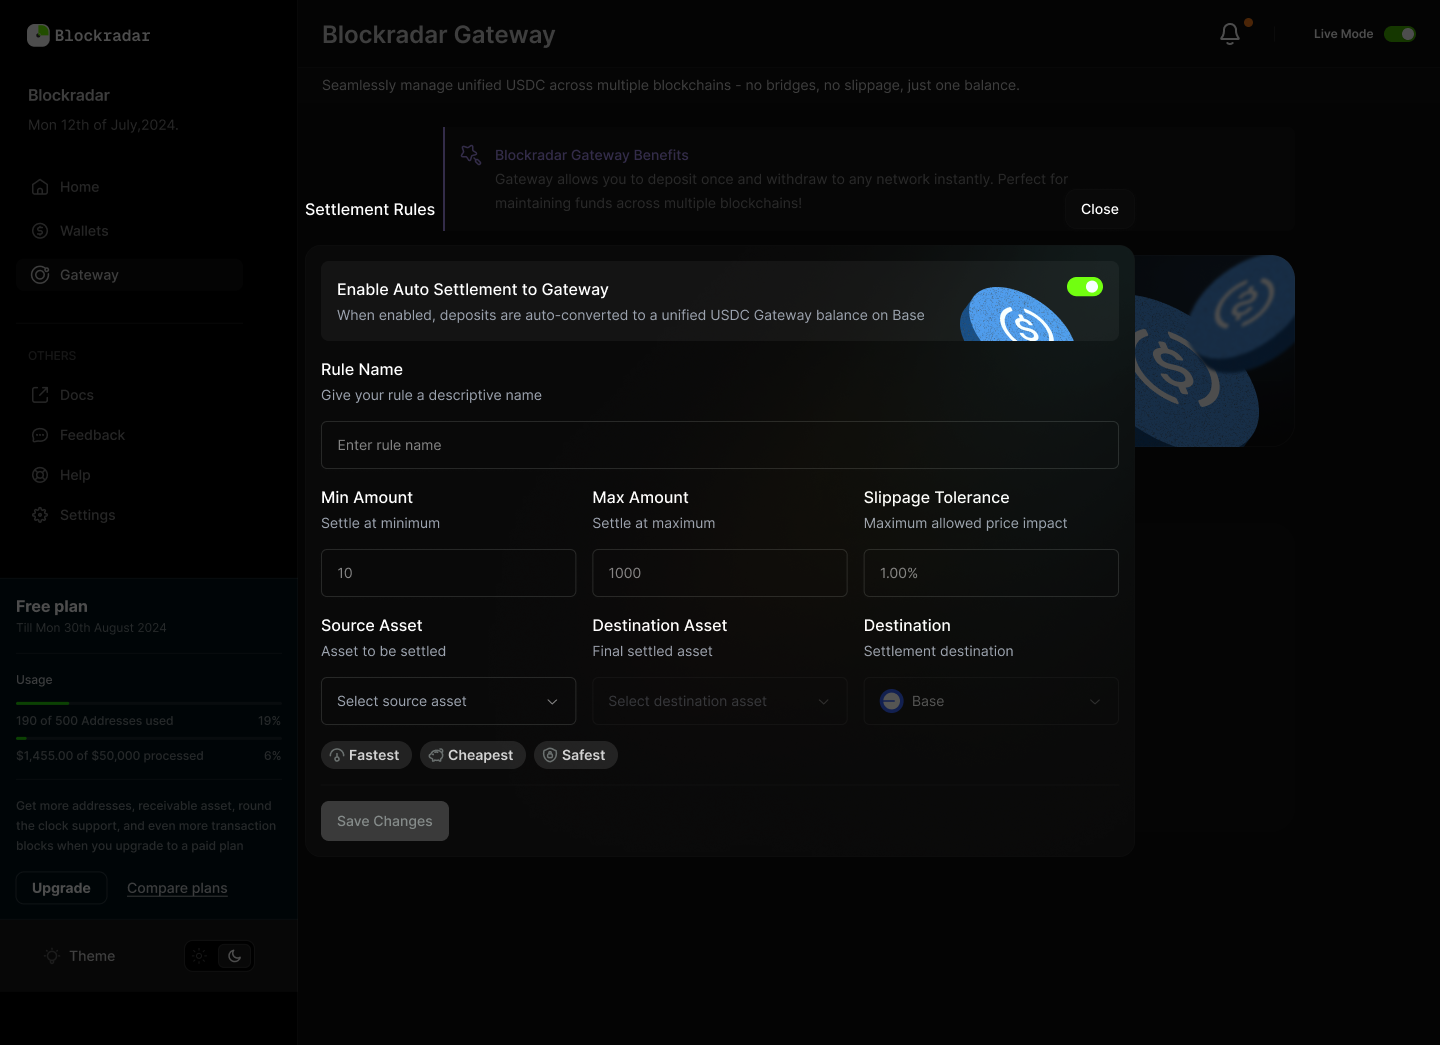The image size is (1440, 1045).
Task: Open the Compare plans link
Action: click(x=177, y=888)
